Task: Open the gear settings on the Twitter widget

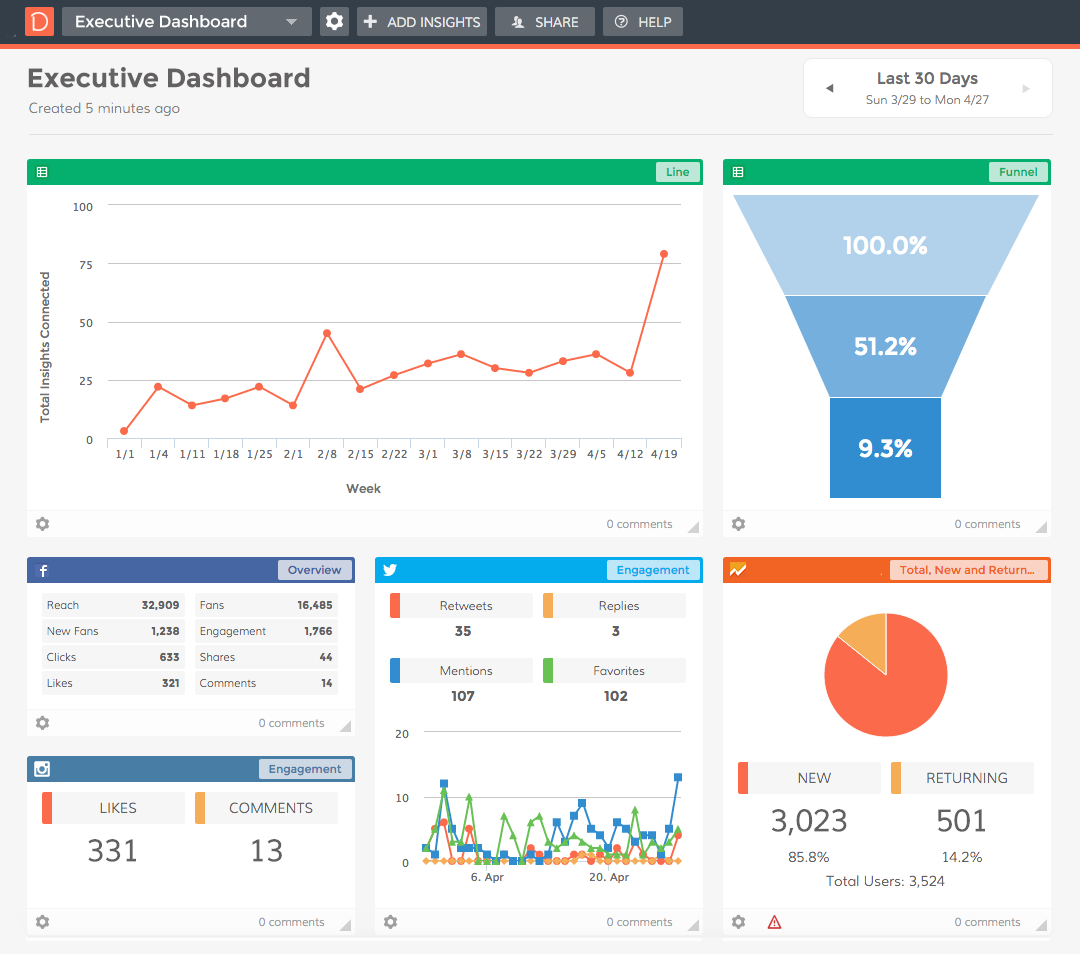Action: [390, 921]
